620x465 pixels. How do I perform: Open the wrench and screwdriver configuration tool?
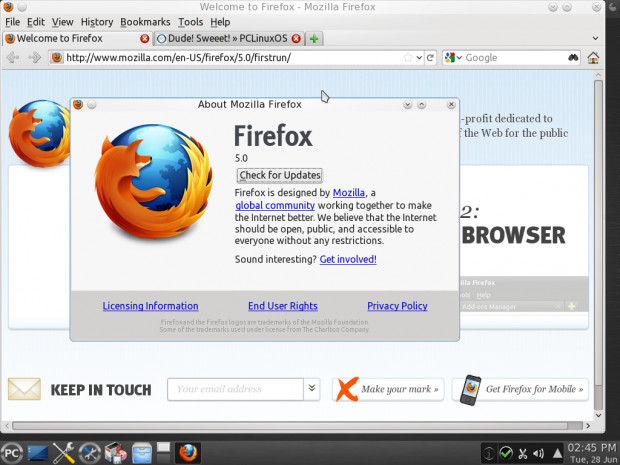pos(63,453)
